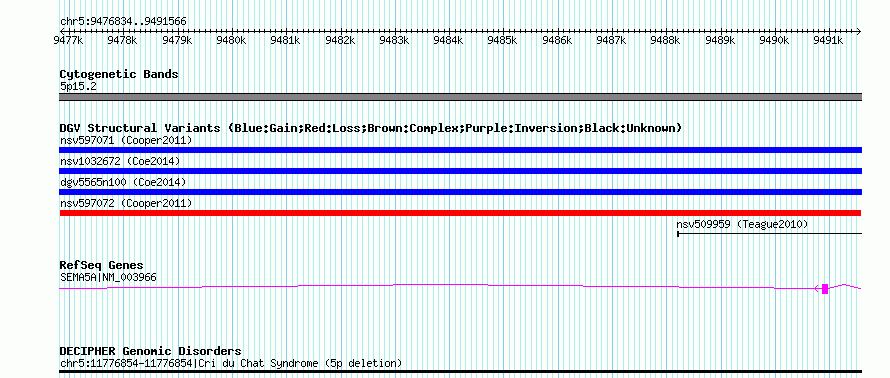The height and width of the screenshot is (378, 890).
Task: Click the 9478k ruler tick label
Action: 123,41
